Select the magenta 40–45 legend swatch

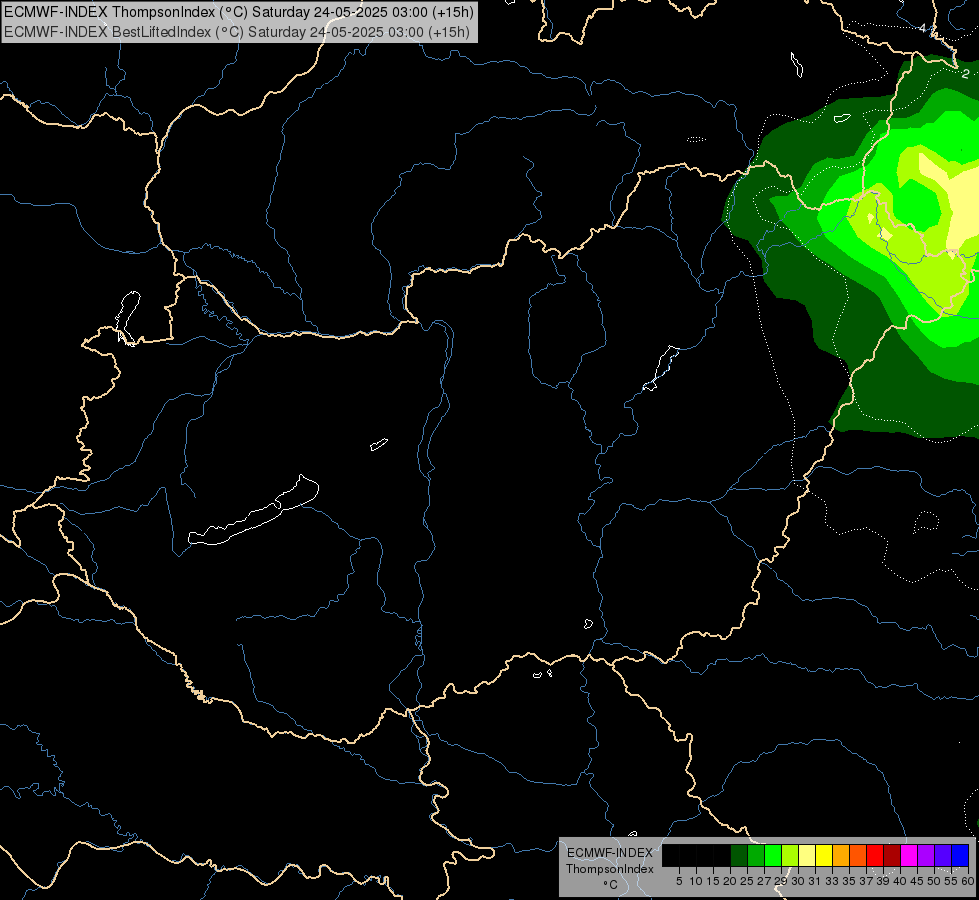pyautogui.click(x=909, y=855)
